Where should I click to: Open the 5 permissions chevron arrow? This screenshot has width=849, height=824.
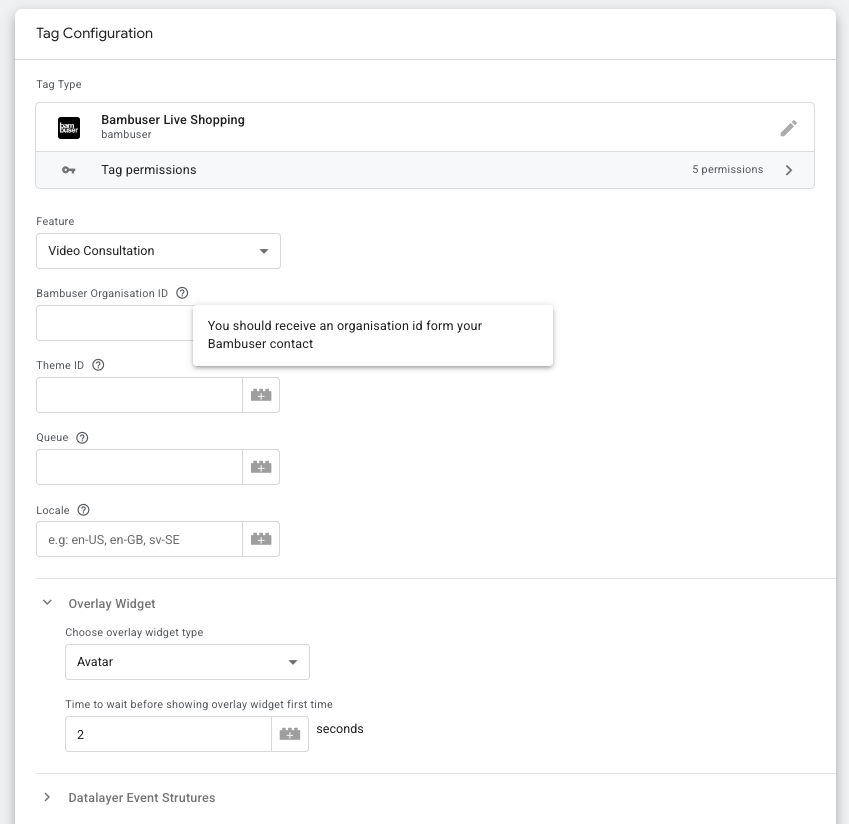coord(789,170)
